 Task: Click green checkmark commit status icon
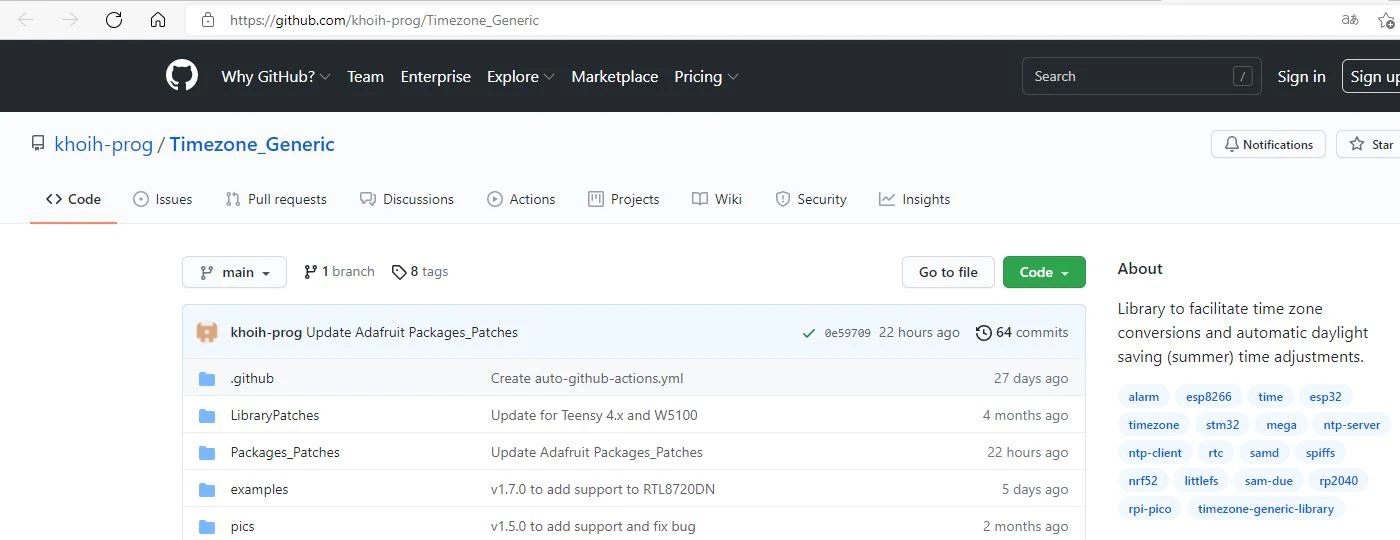(808, 333)
